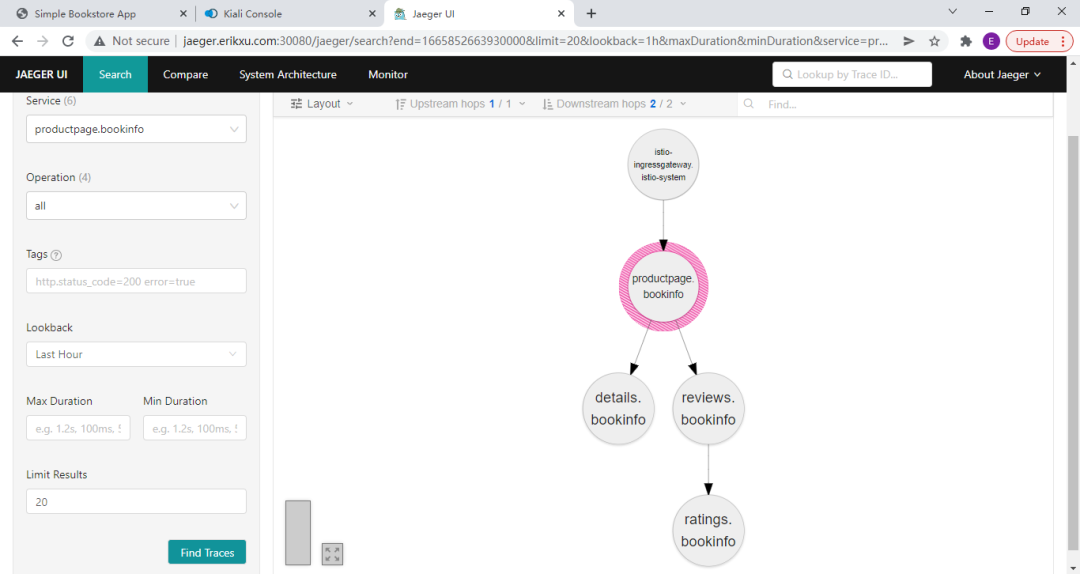
Task: Reload the page with the refresh icon
Action: pos(68,41)
